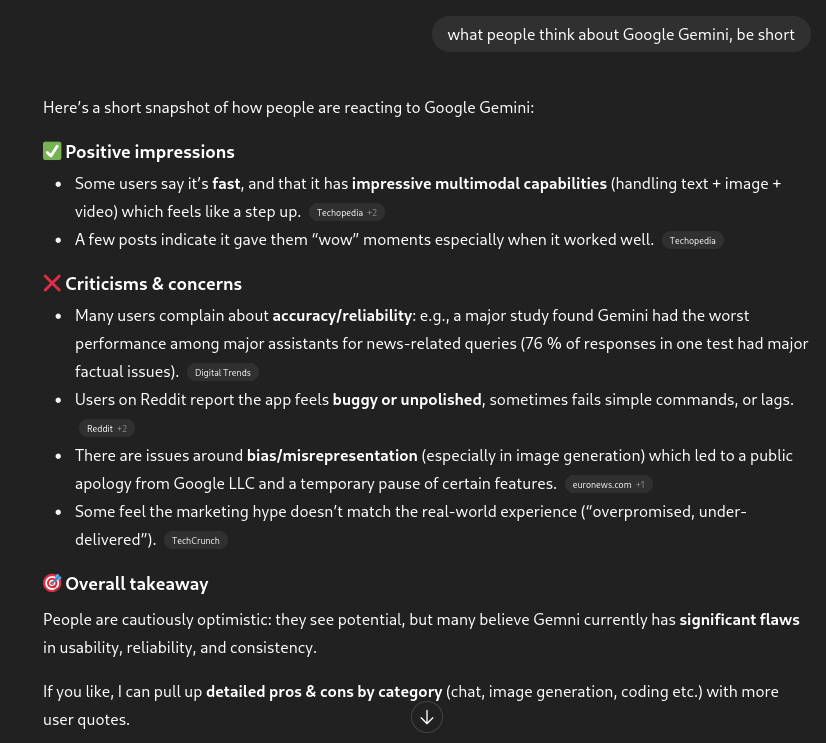Click the "Overall takeaway" heading

(137, 584)
